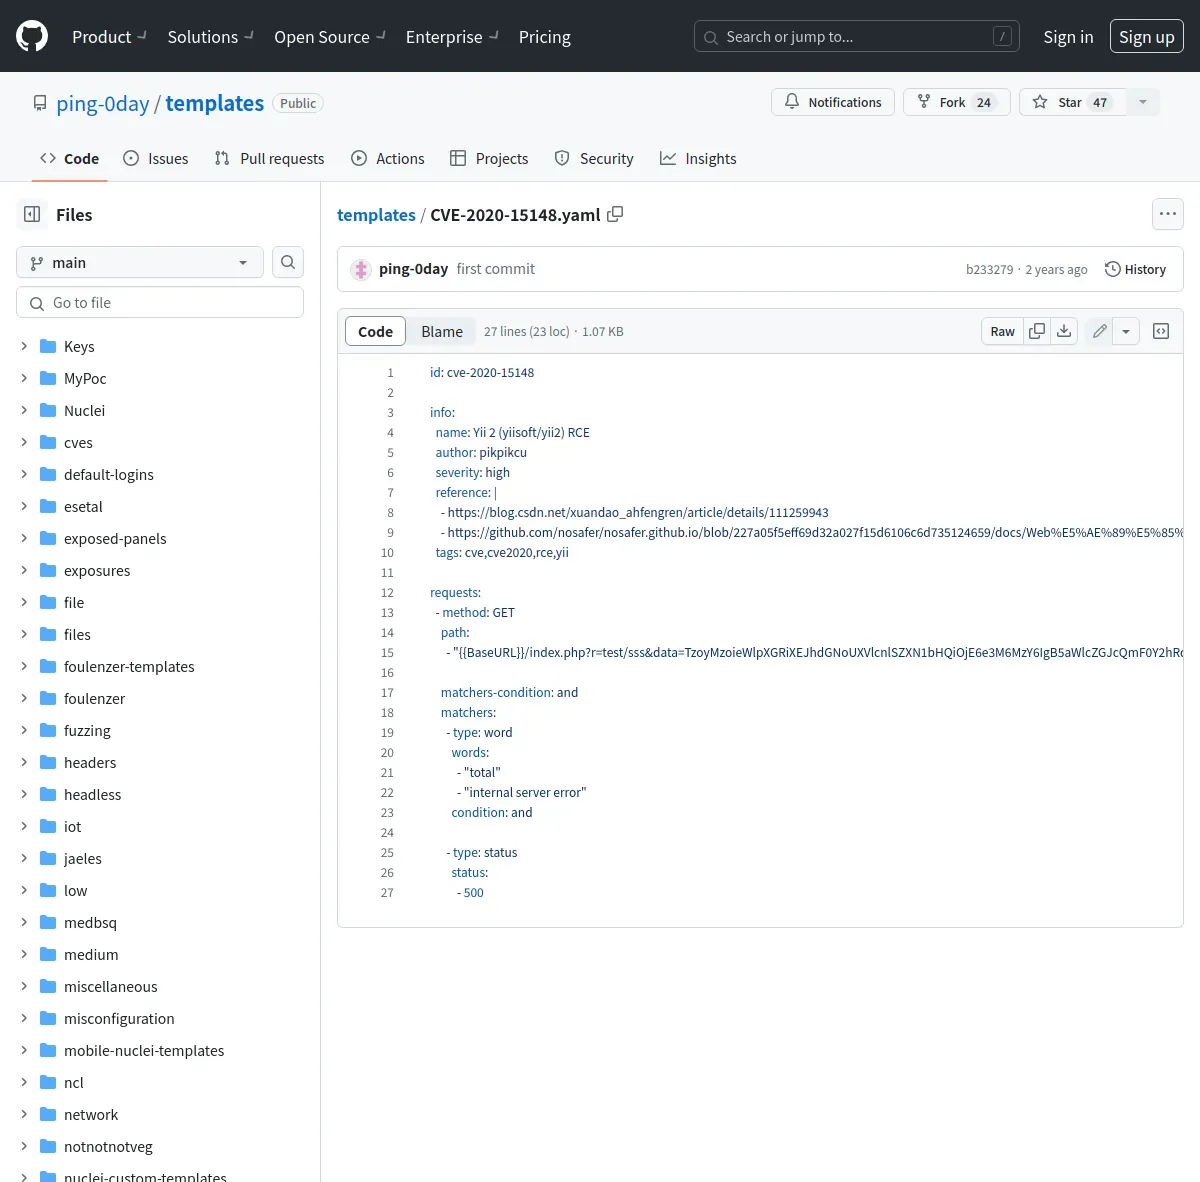The image size is (1200, 1182).
Task: Open the csdn blog reference URL
Action: point(638,512)
